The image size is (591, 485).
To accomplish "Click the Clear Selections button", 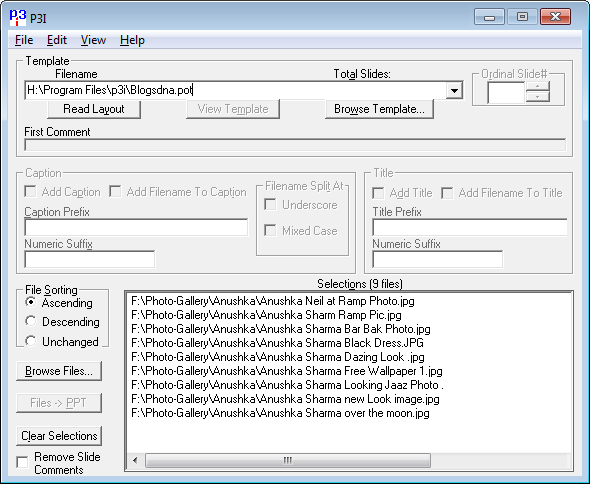I will 59,436.
